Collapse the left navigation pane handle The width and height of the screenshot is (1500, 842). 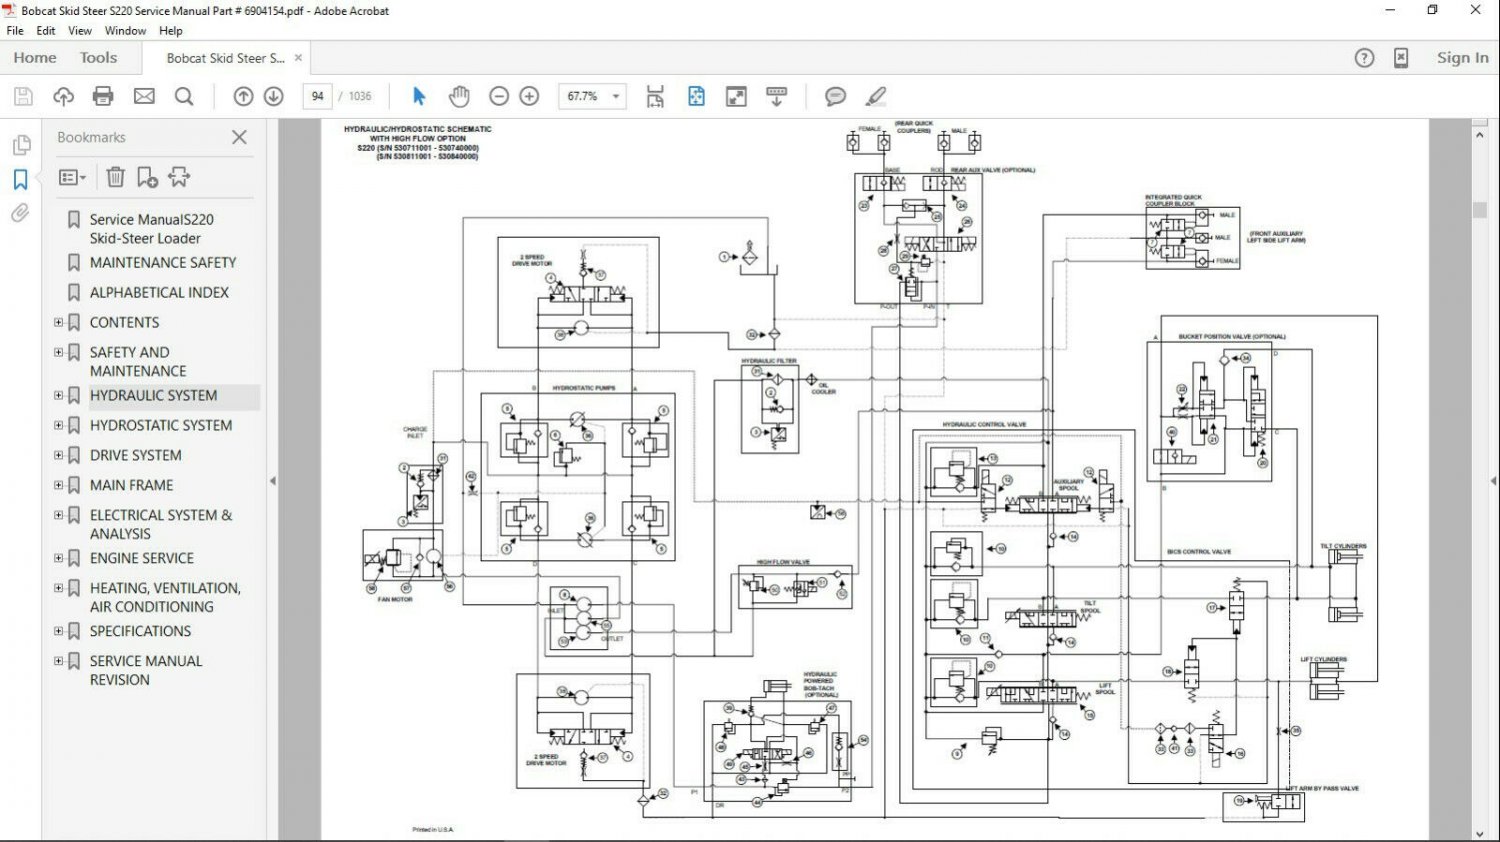click(273, 481)
